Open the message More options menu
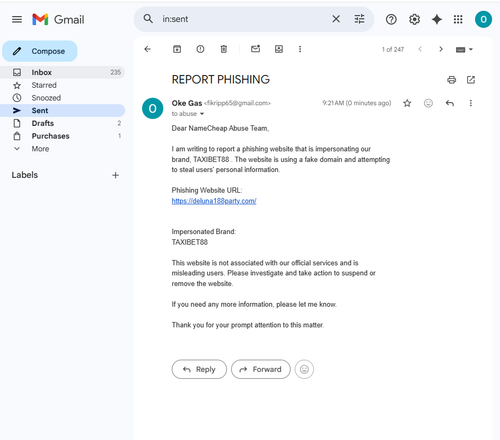 pos(471,103)
